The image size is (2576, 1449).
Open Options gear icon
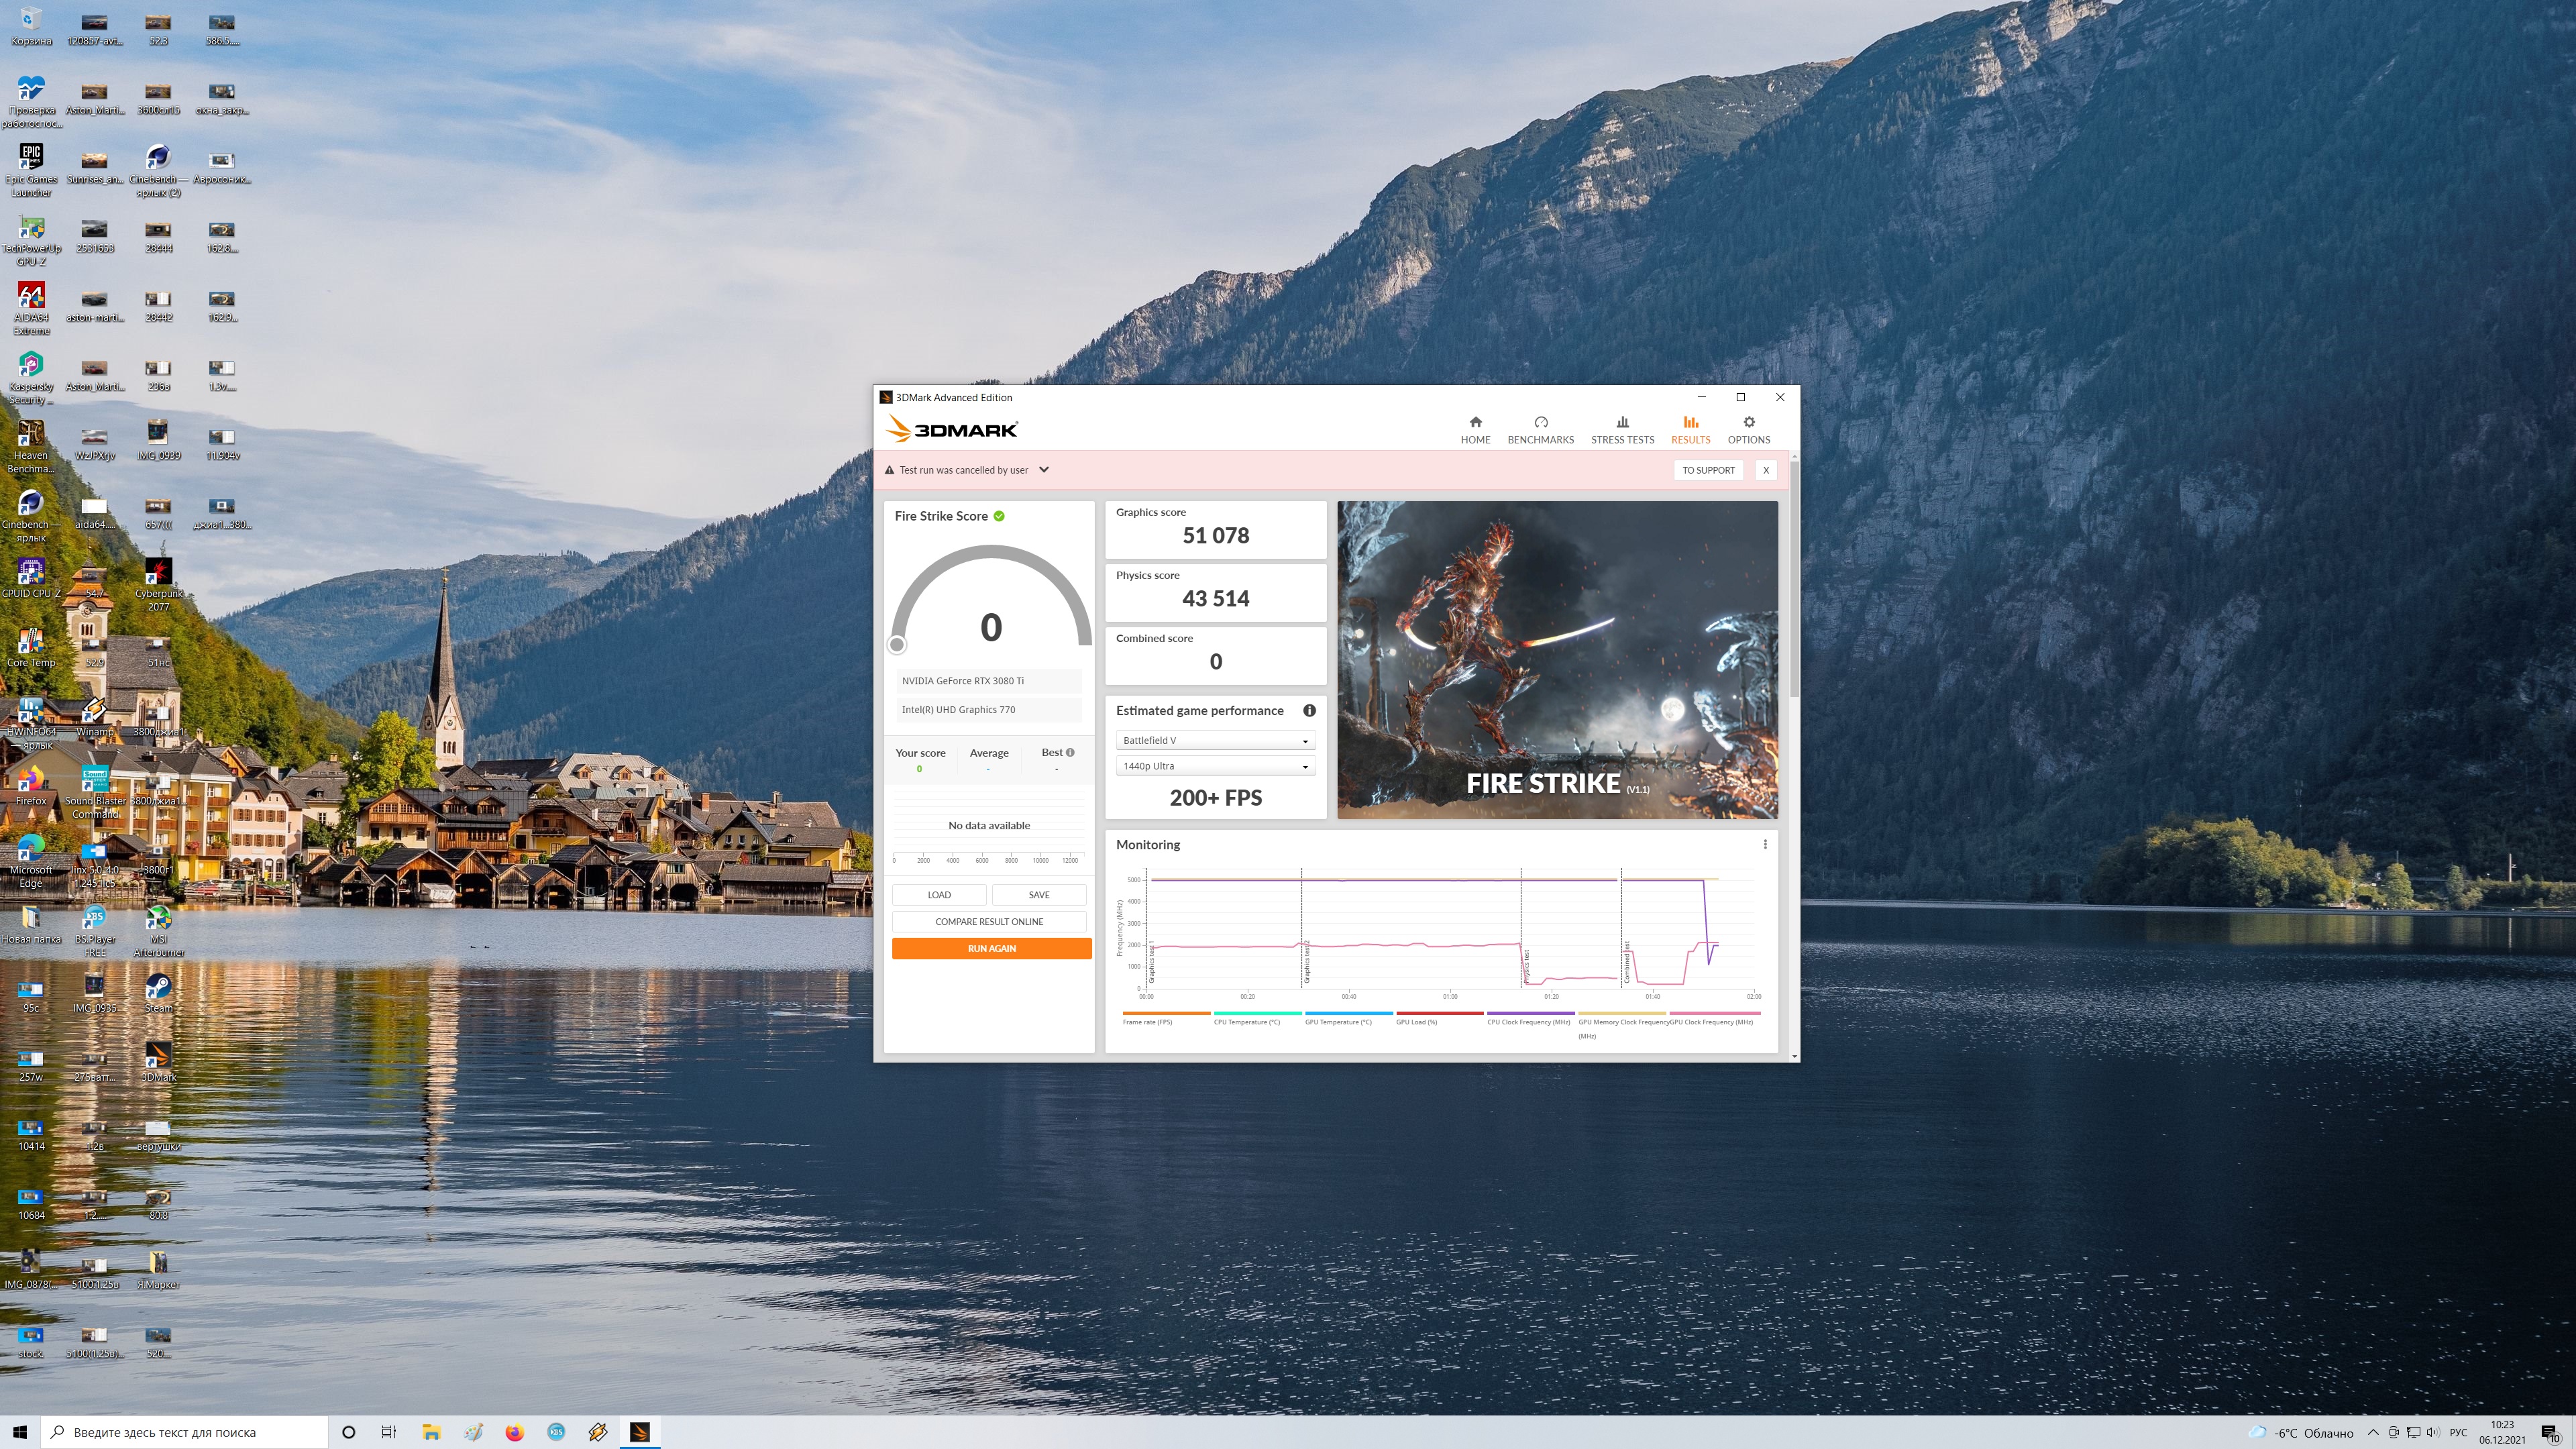pos(1748,423)
